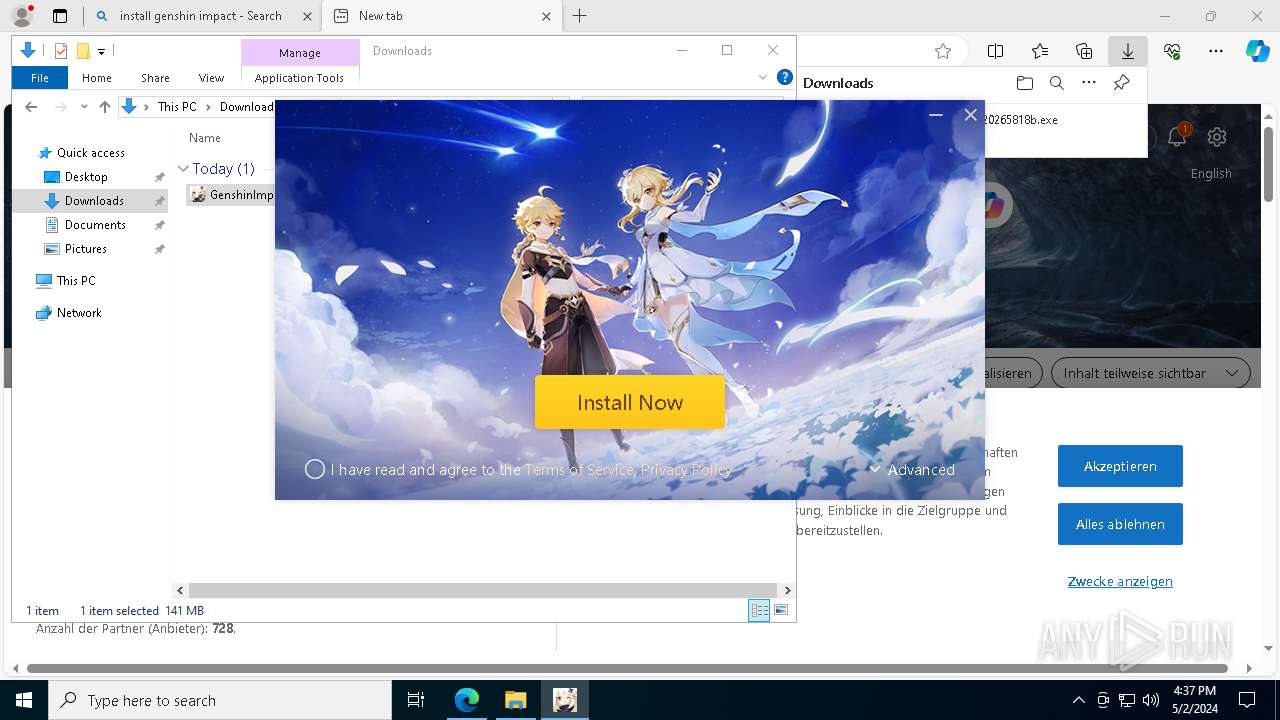
Task: Open the File menu in Explorer
Action: point(40,78)
